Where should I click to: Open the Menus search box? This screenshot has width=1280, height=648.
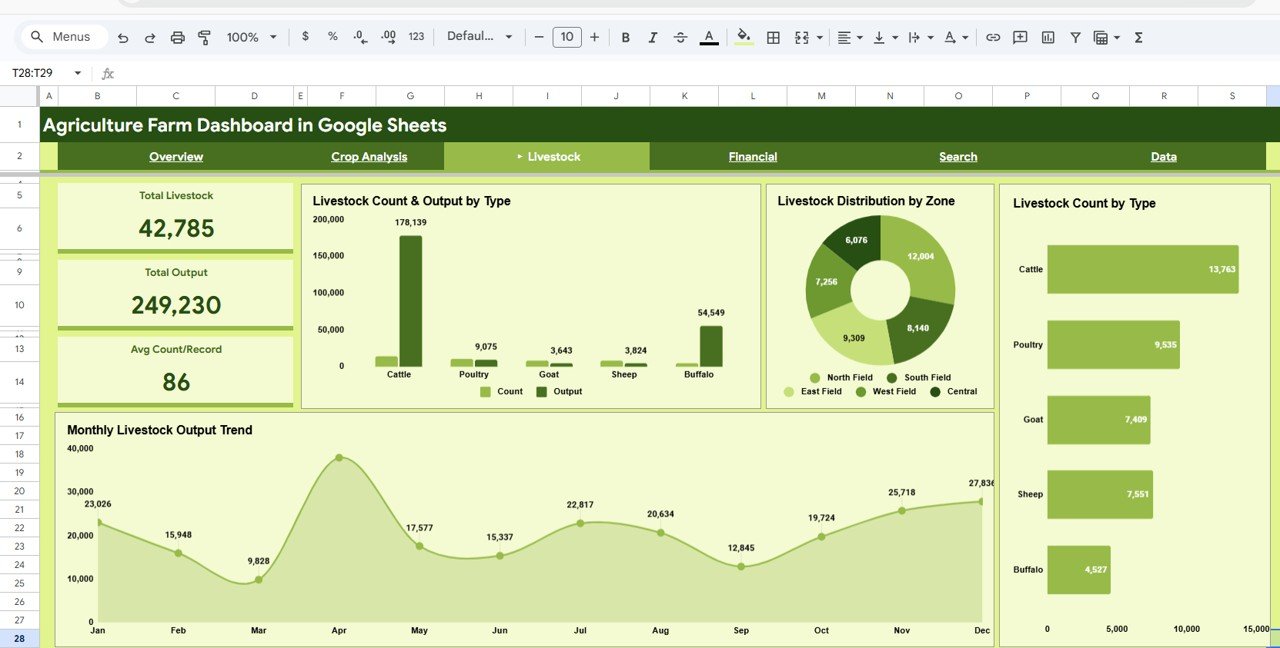coord(63,36)
